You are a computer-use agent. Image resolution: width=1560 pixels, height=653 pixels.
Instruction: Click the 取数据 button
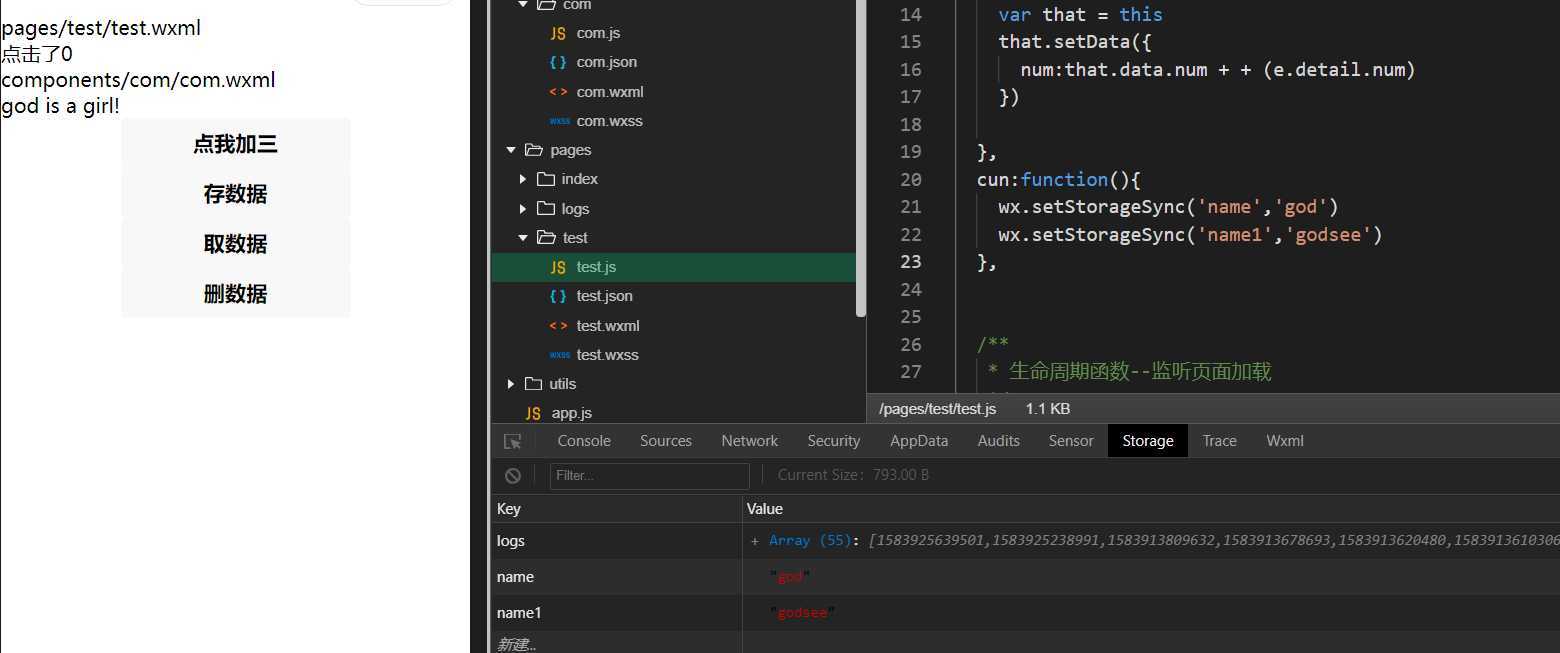(236, 244)
